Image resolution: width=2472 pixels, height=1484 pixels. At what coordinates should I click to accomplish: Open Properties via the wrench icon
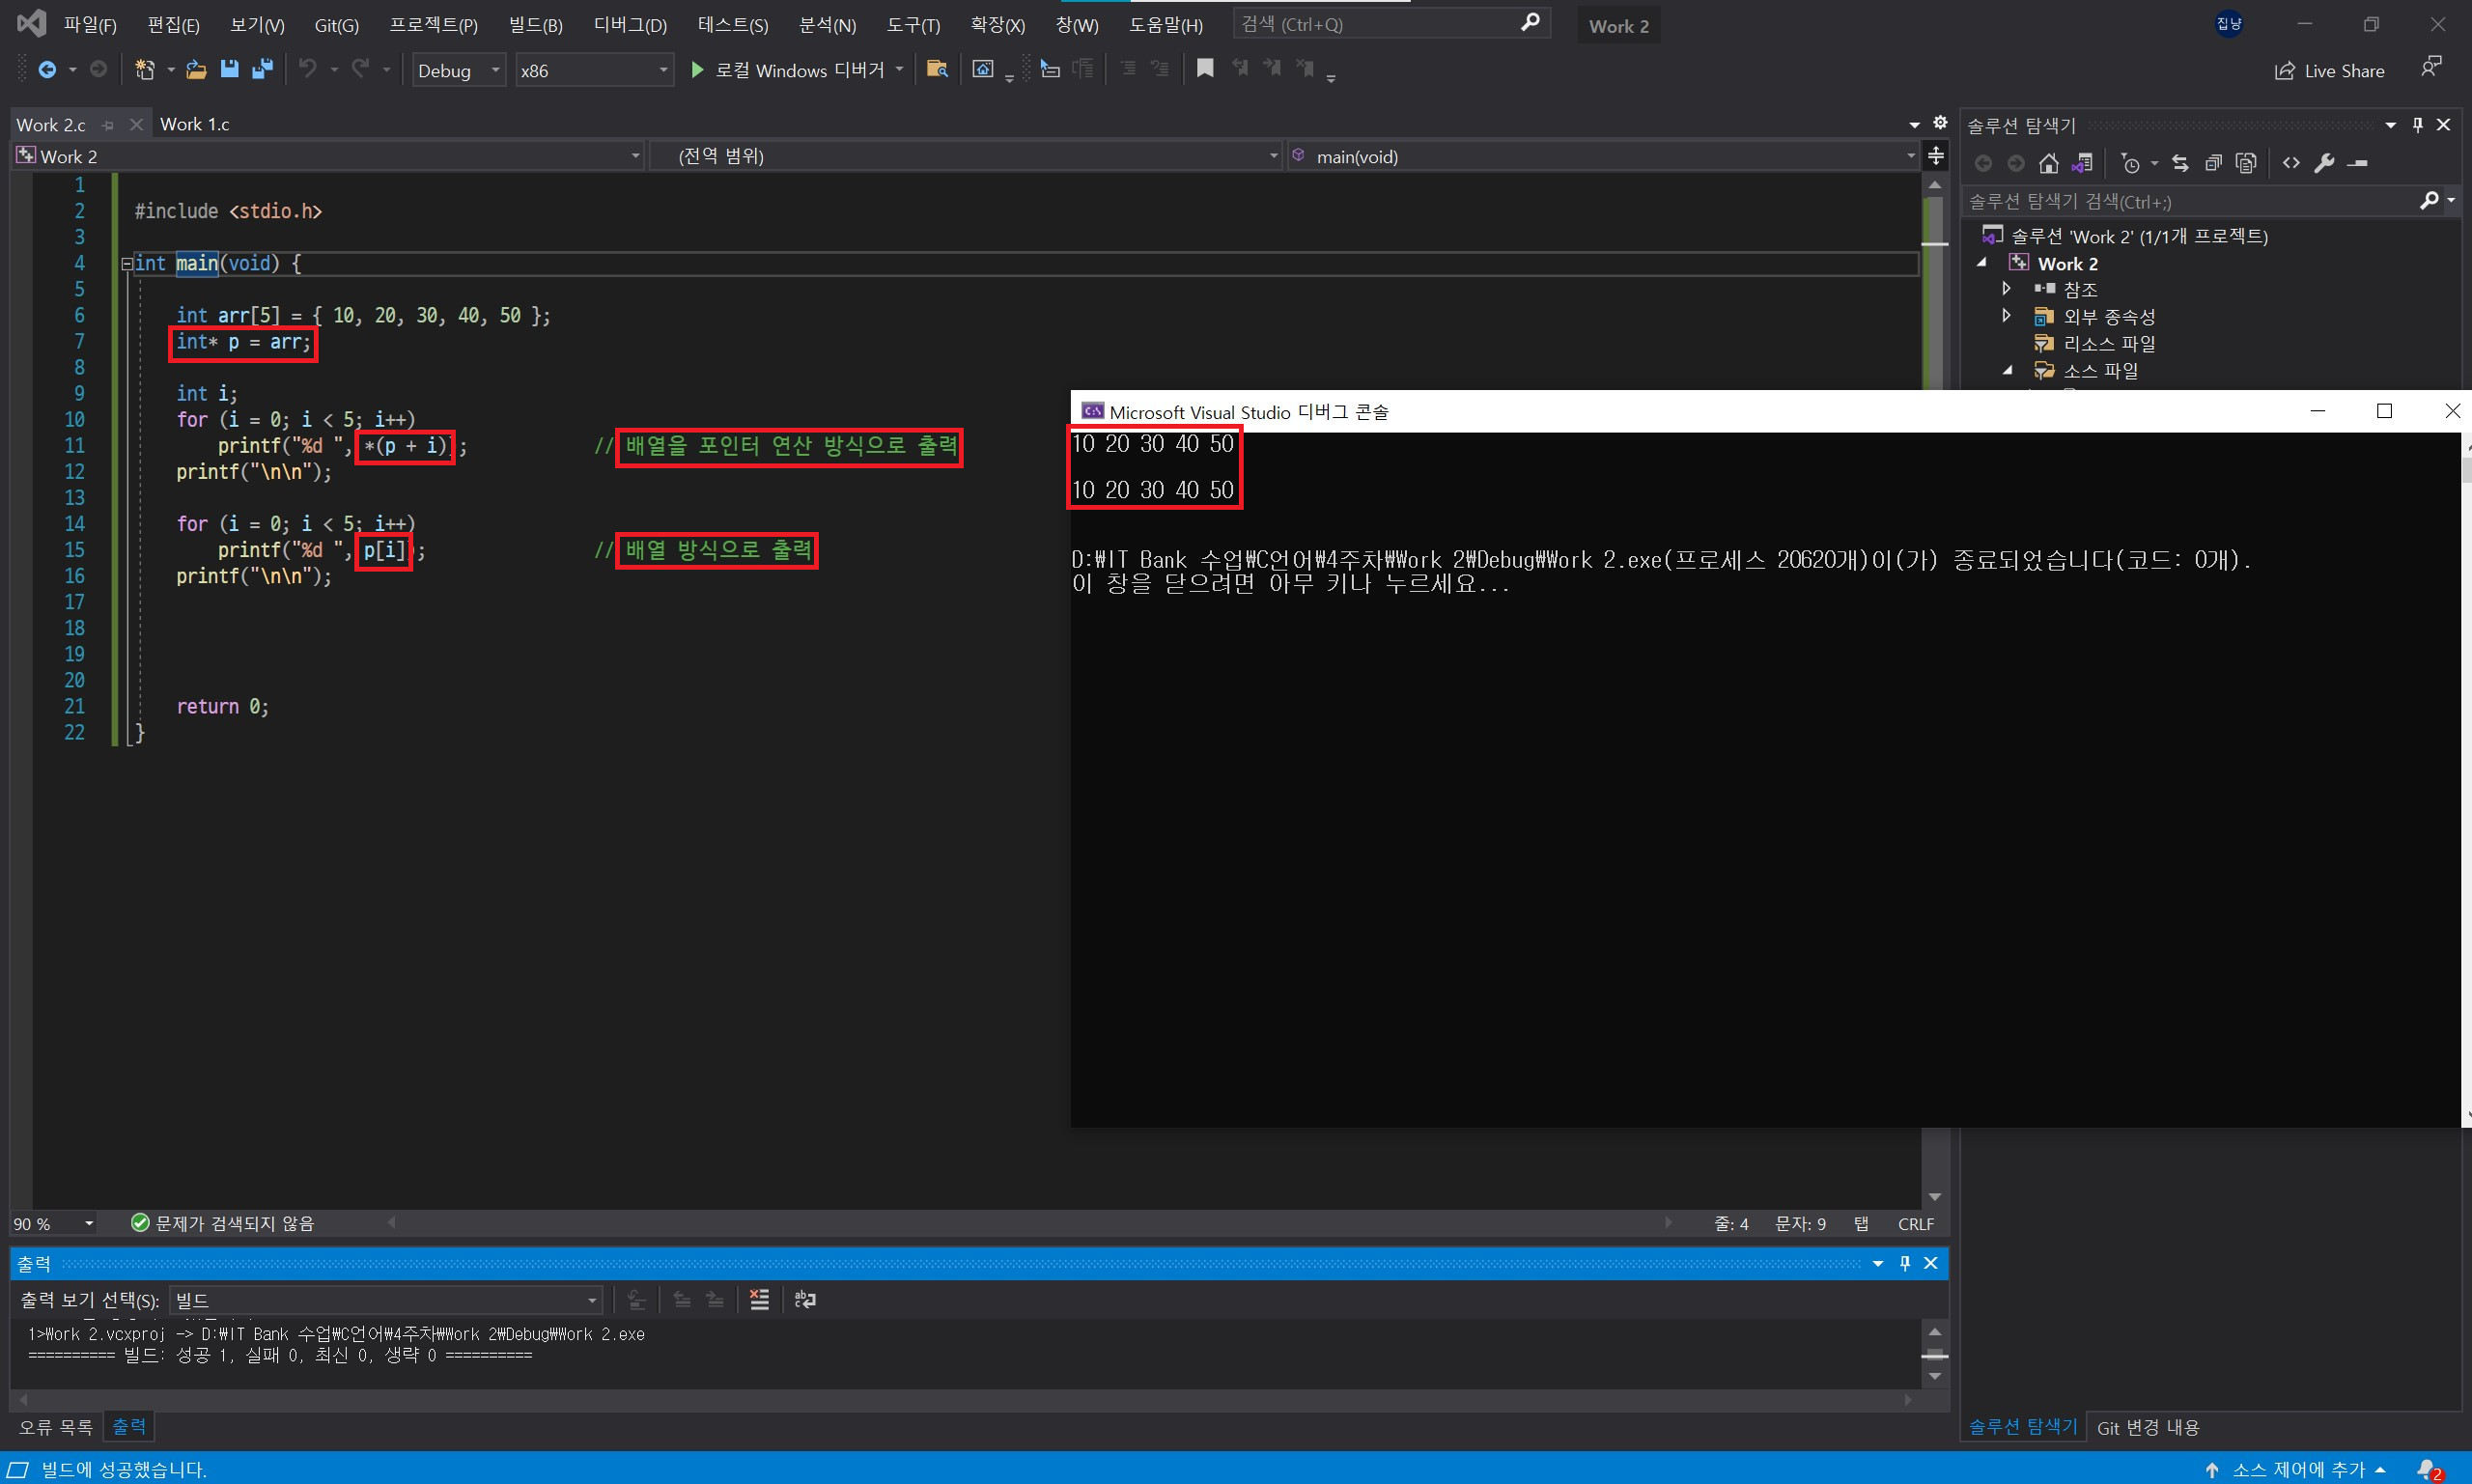[x=2325, y=163]
